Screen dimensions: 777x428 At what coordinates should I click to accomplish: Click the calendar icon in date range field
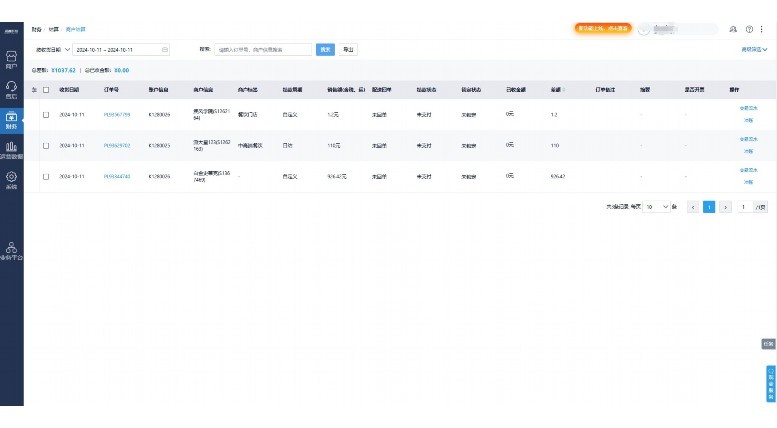(x=165, y=50)
